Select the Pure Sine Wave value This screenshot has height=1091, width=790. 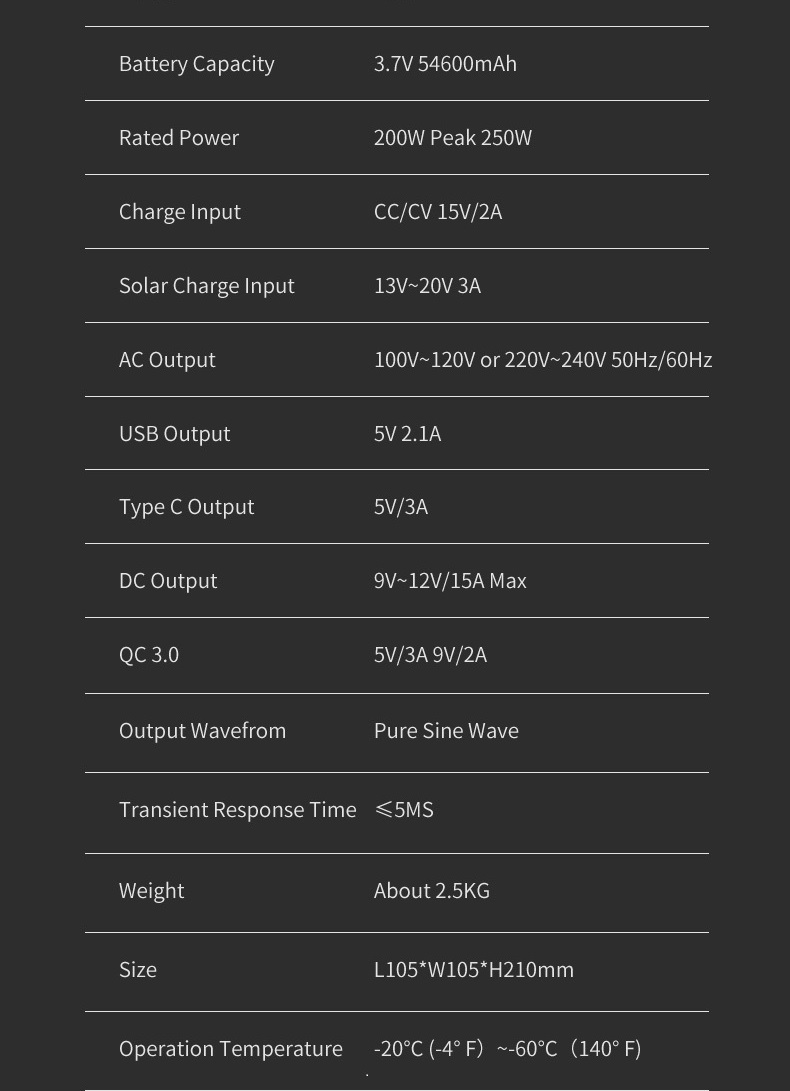446,731
